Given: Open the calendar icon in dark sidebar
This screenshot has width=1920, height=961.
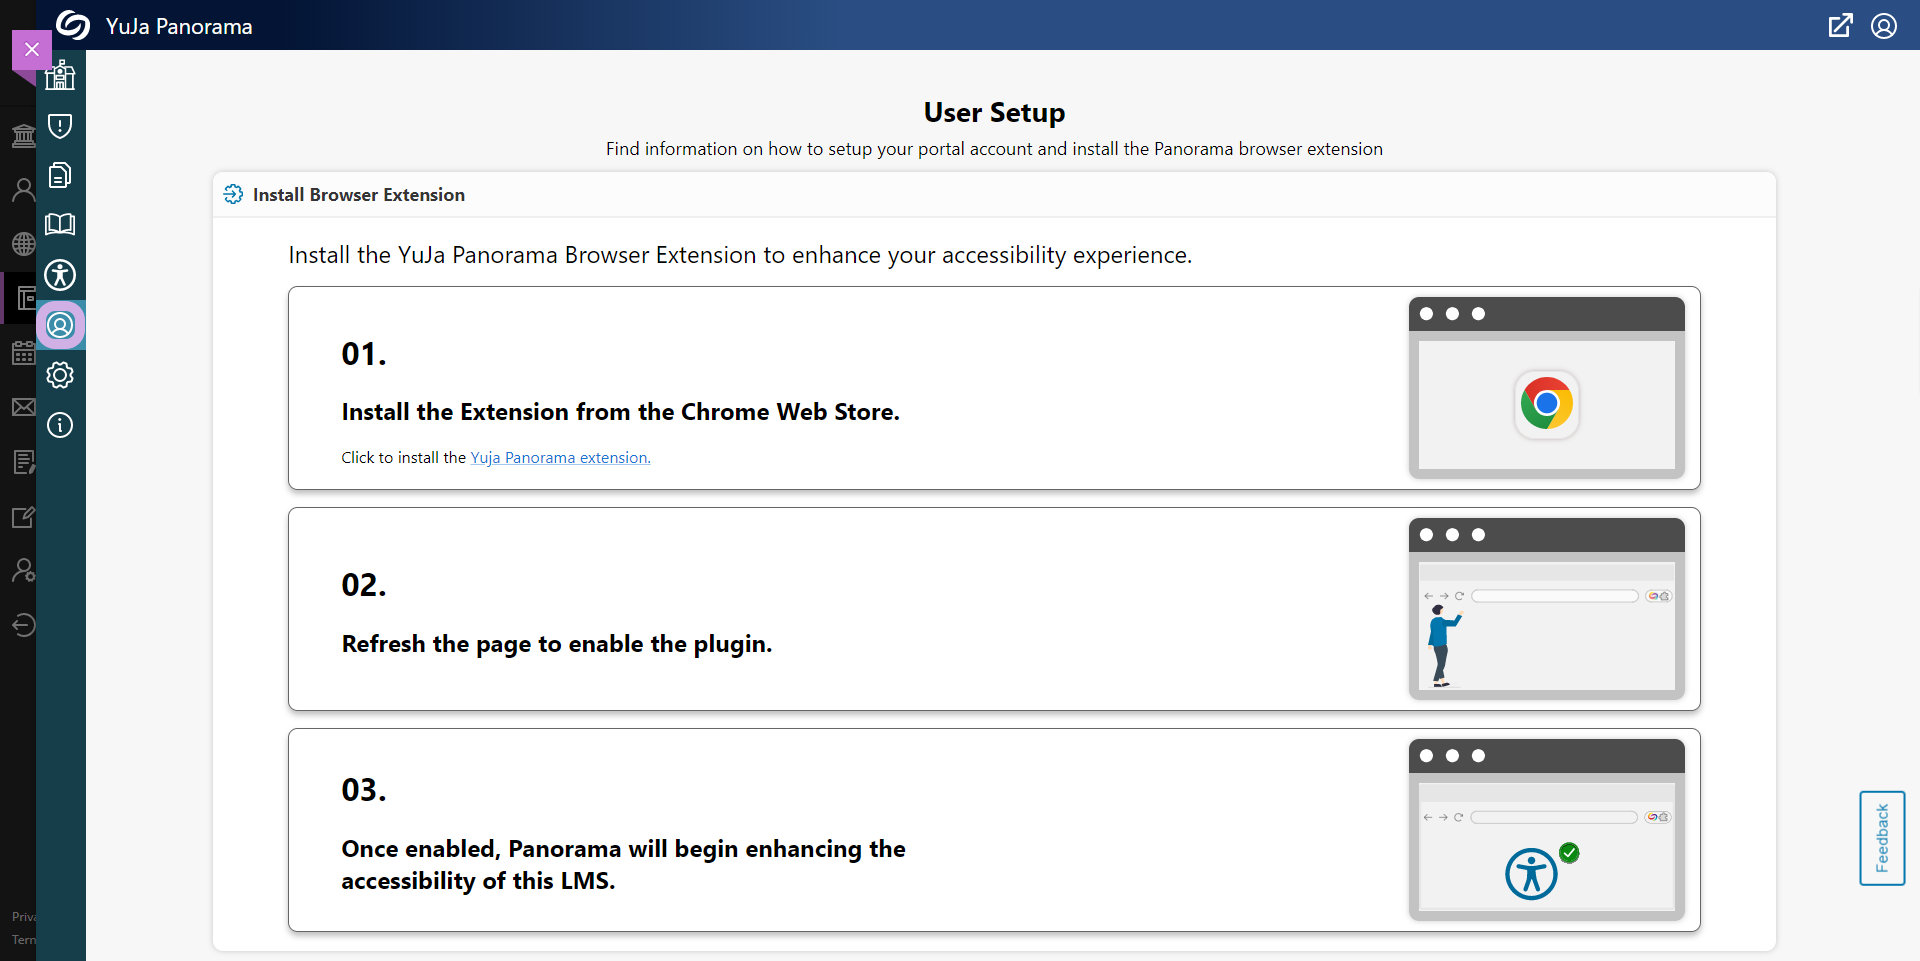Looking at the screenshot, I should click(x=23, y=353).
